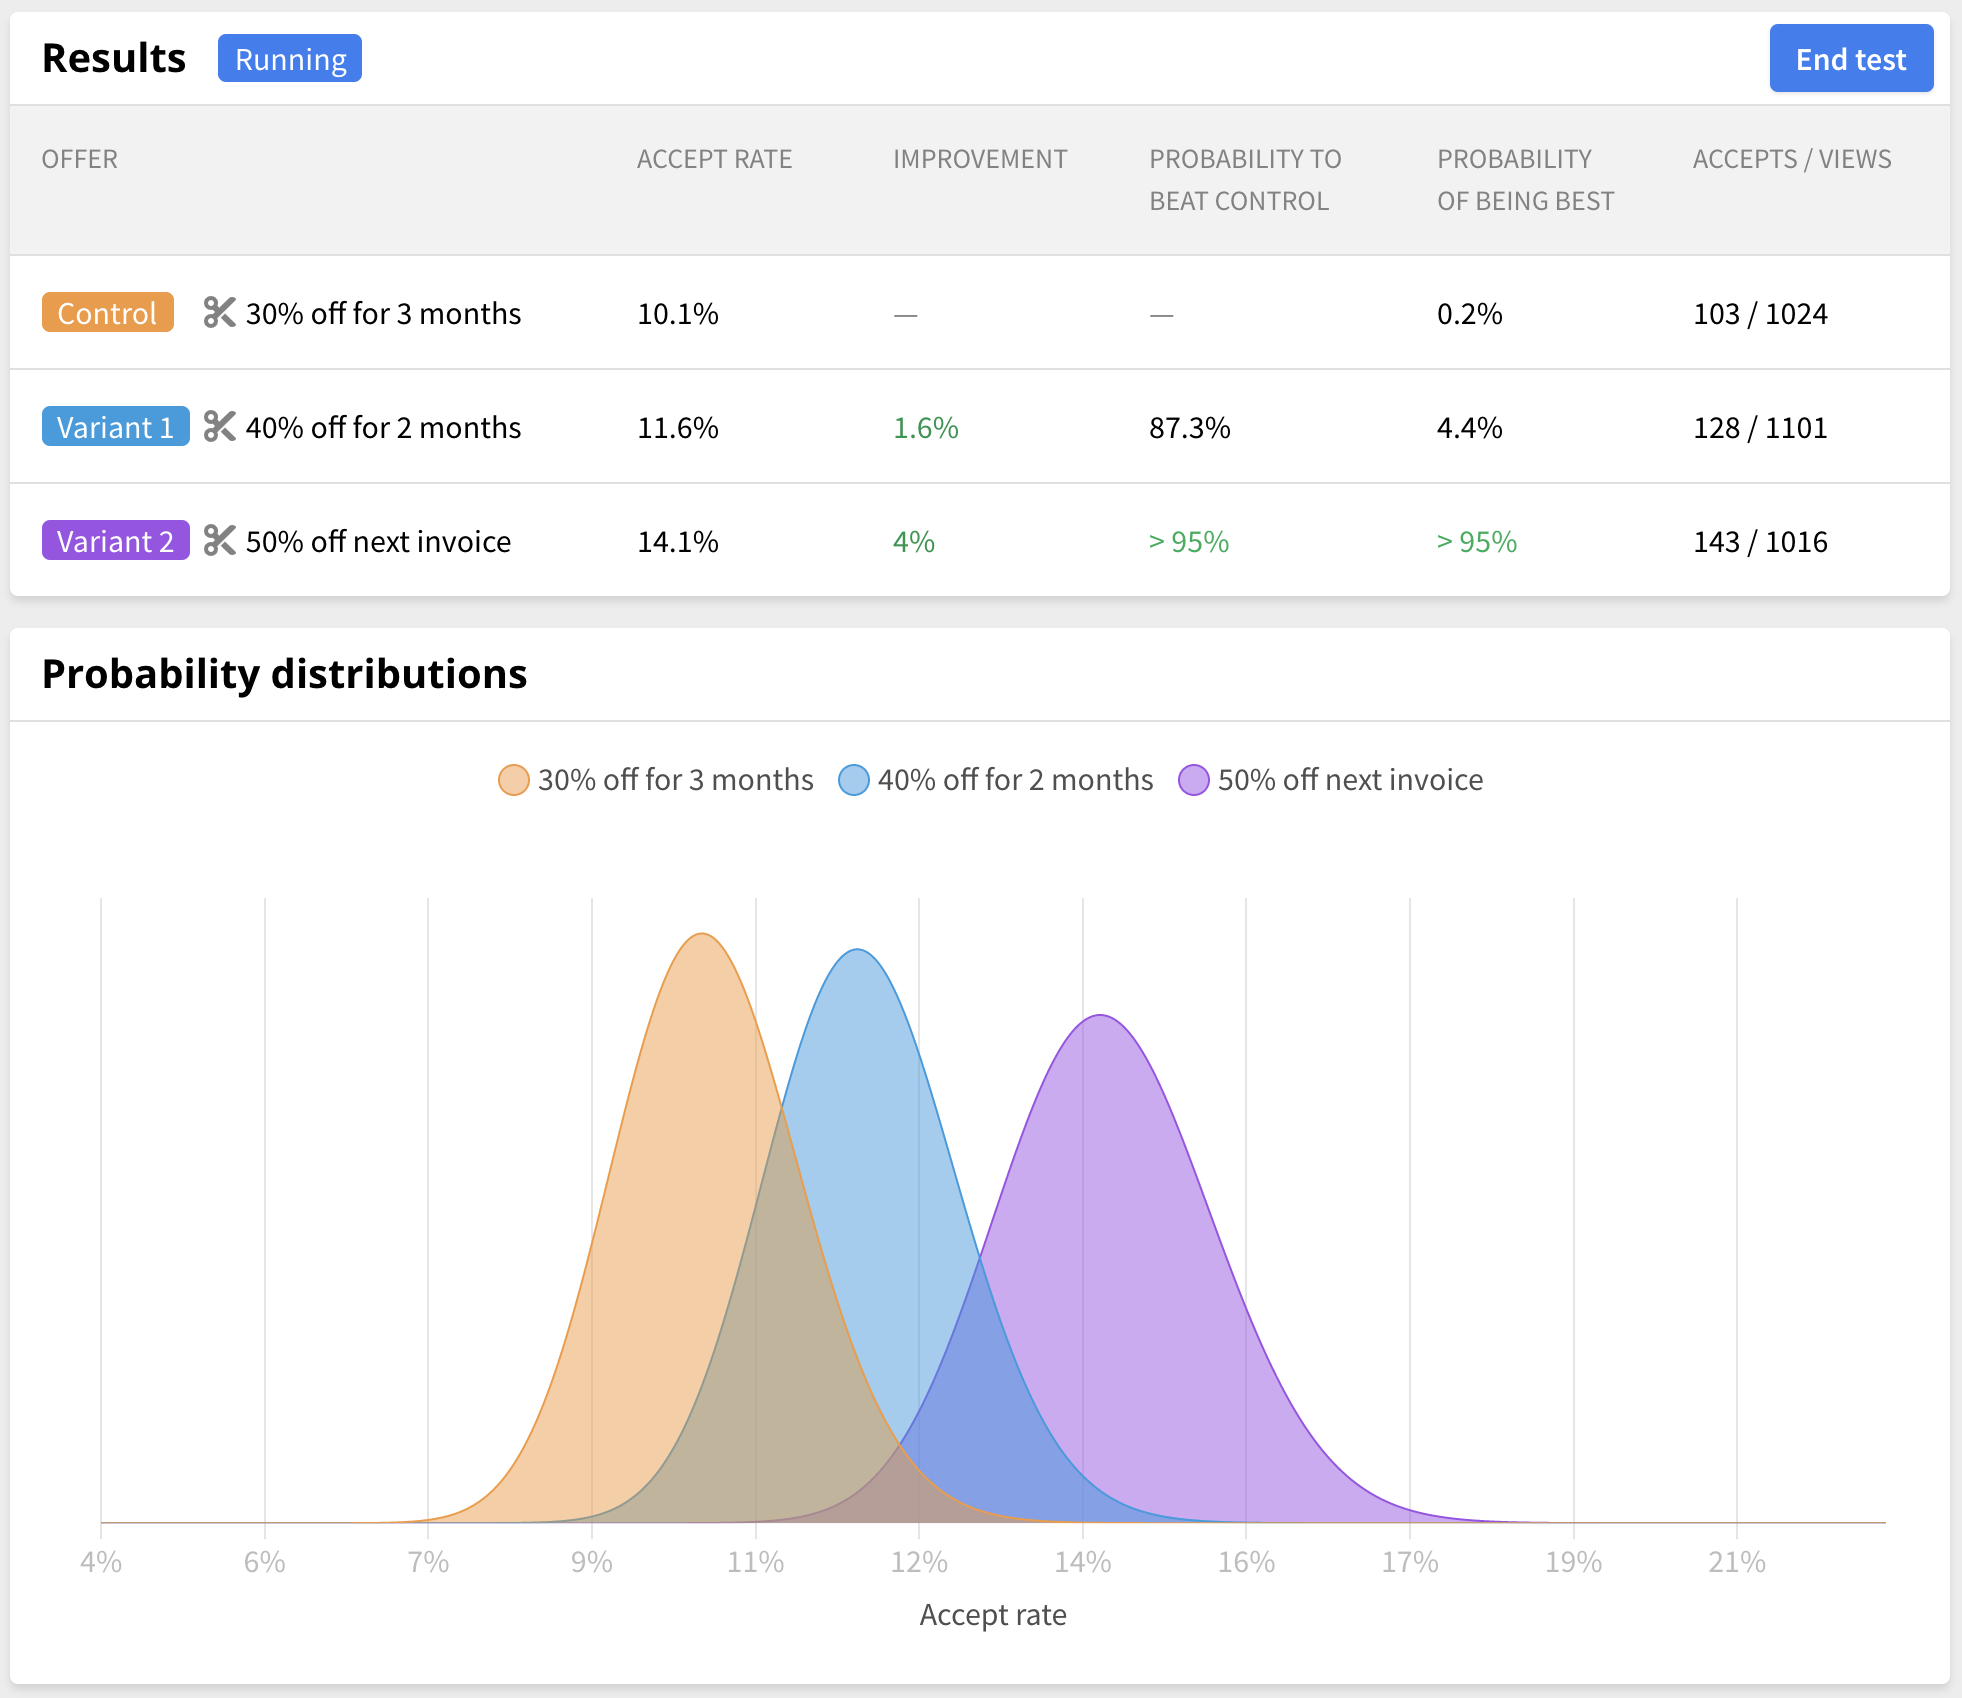The width and height of the screenshot is (1962, 1698).
Task: Click the scissors icon in Control row
Action: (x=219, y=313)
